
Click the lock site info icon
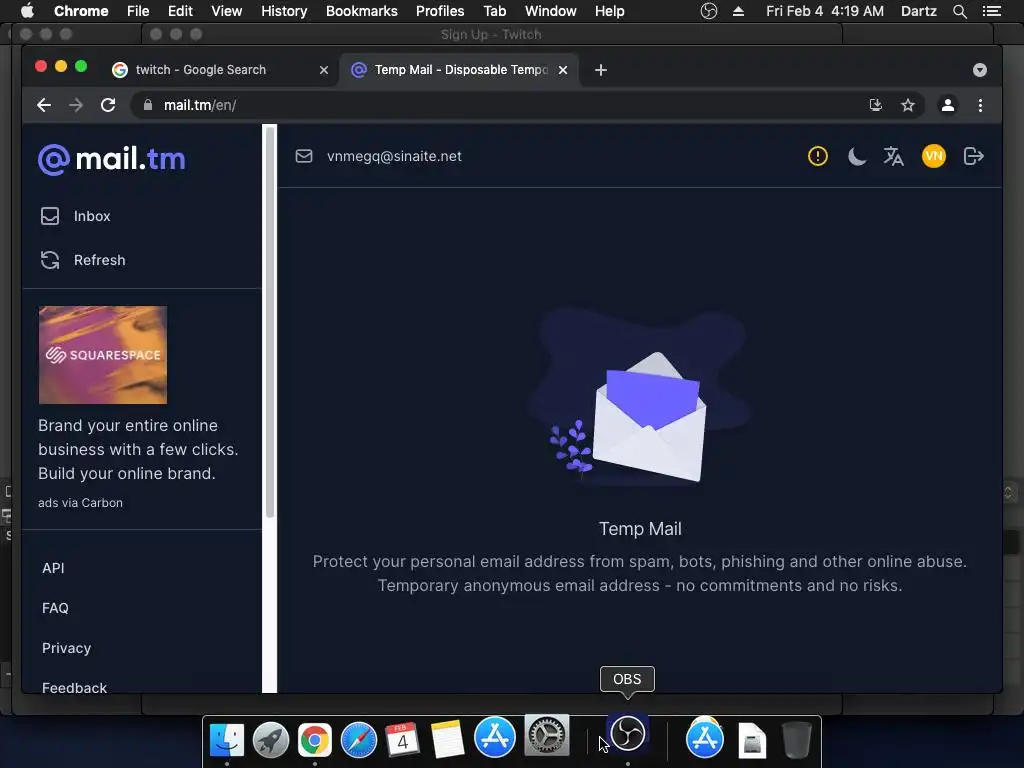click(x=148, y=105)
